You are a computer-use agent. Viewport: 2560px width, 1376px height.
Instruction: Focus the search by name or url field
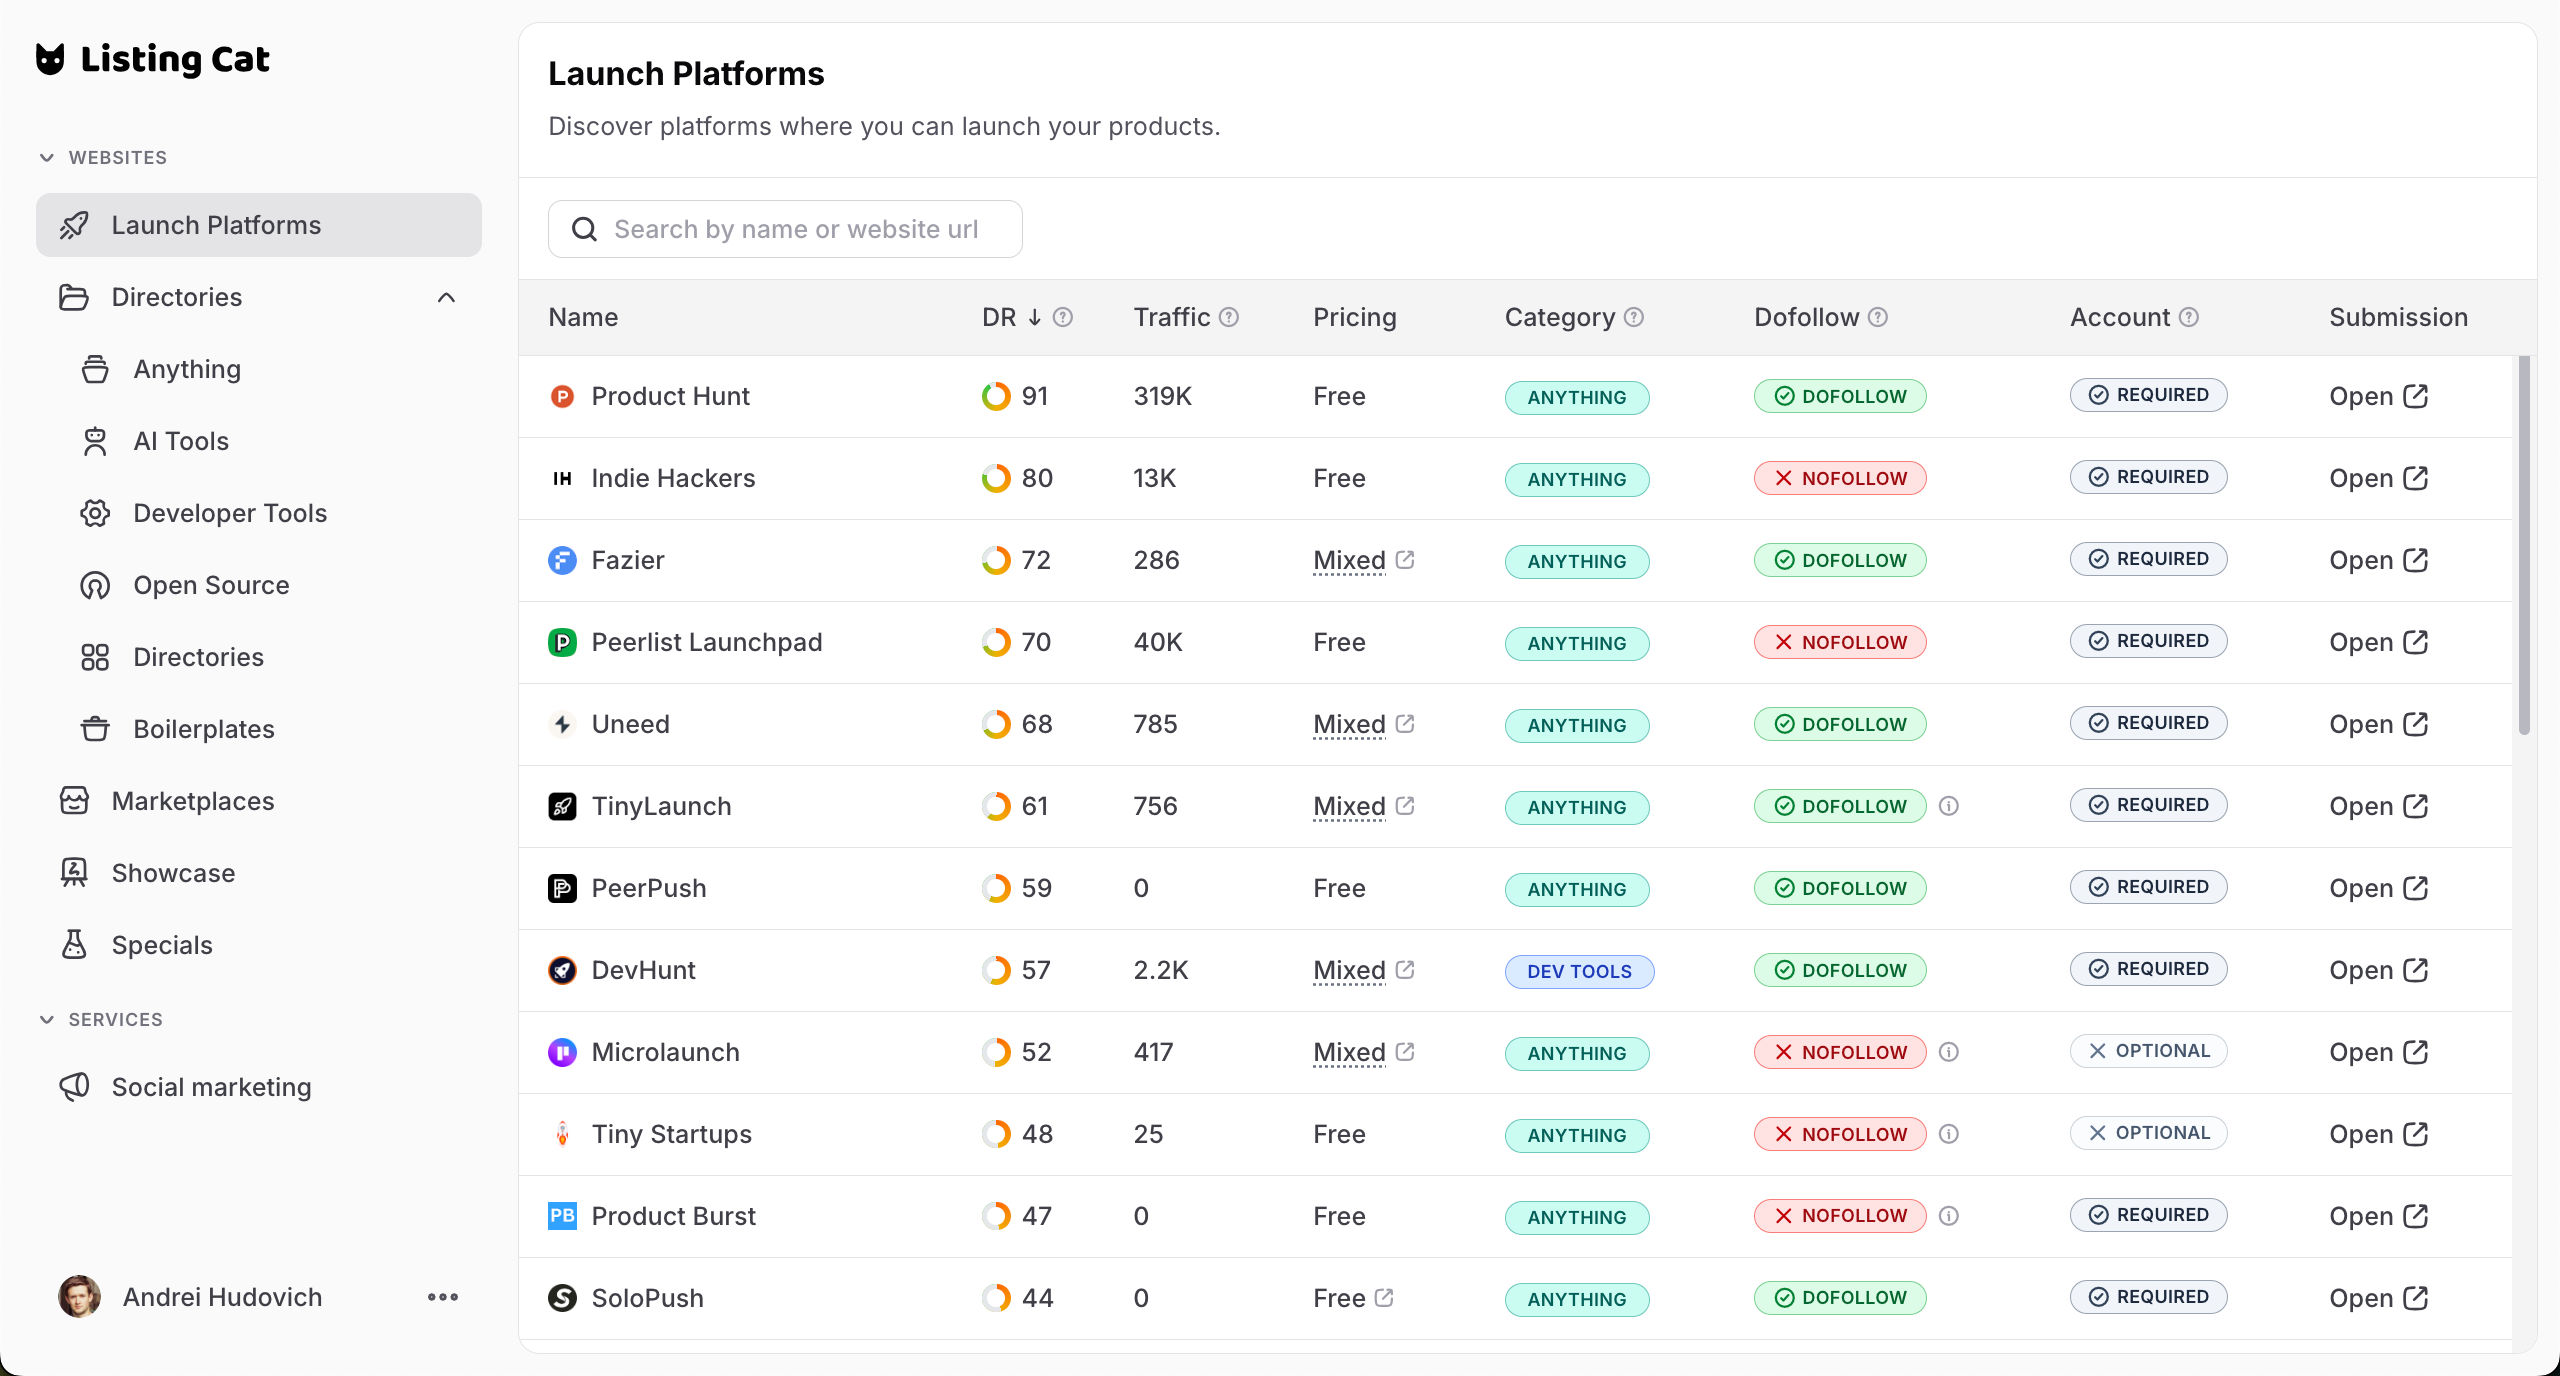point(785,229)
